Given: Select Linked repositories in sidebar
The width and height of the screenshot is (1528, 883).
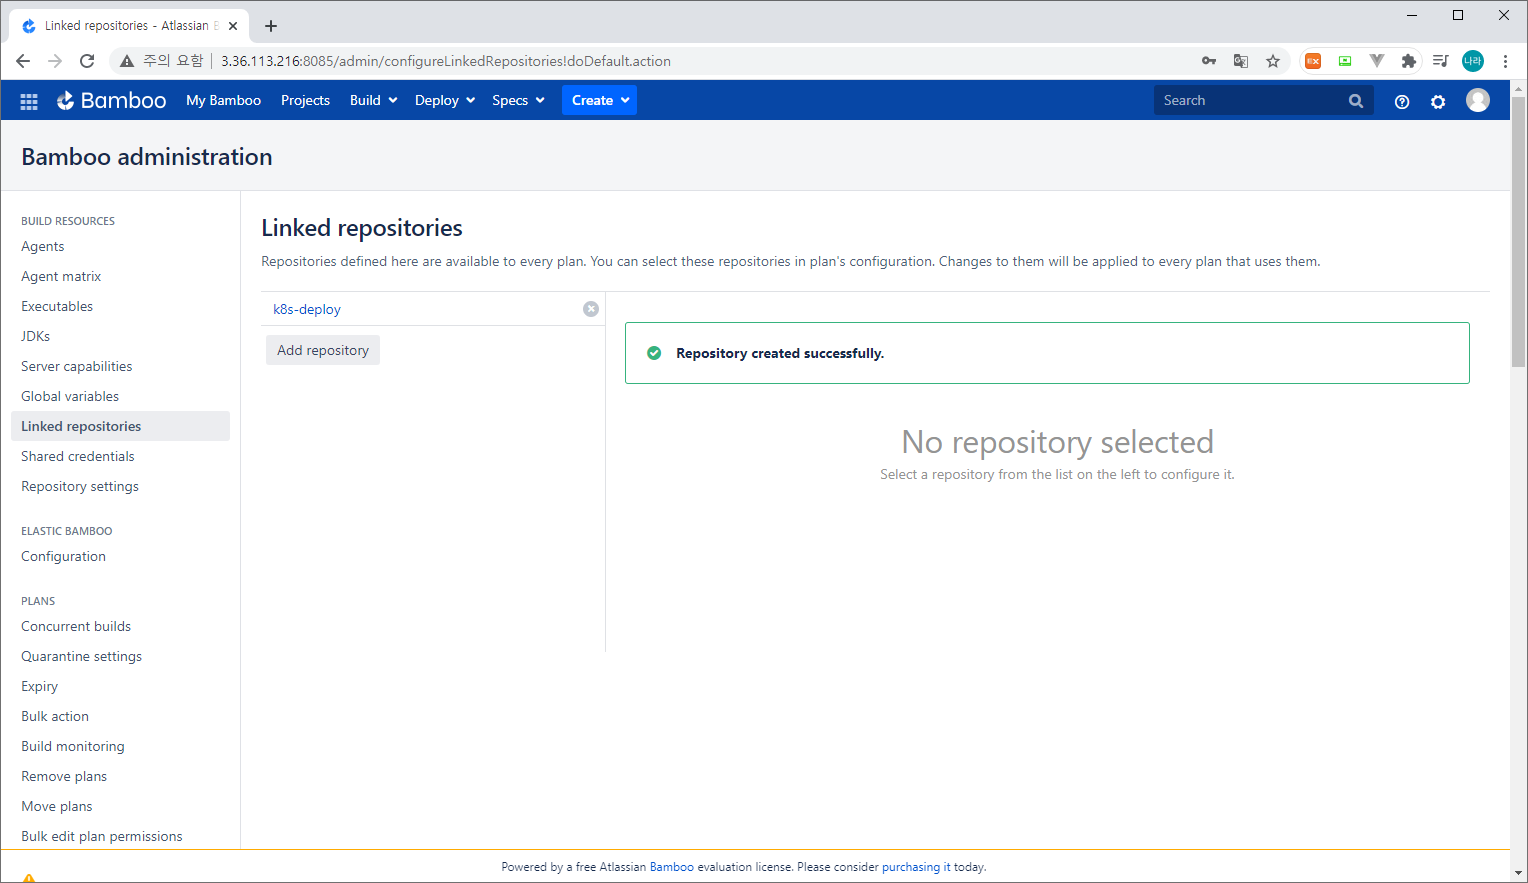Looking at the screenshot, I should click(x=120, y=426).
